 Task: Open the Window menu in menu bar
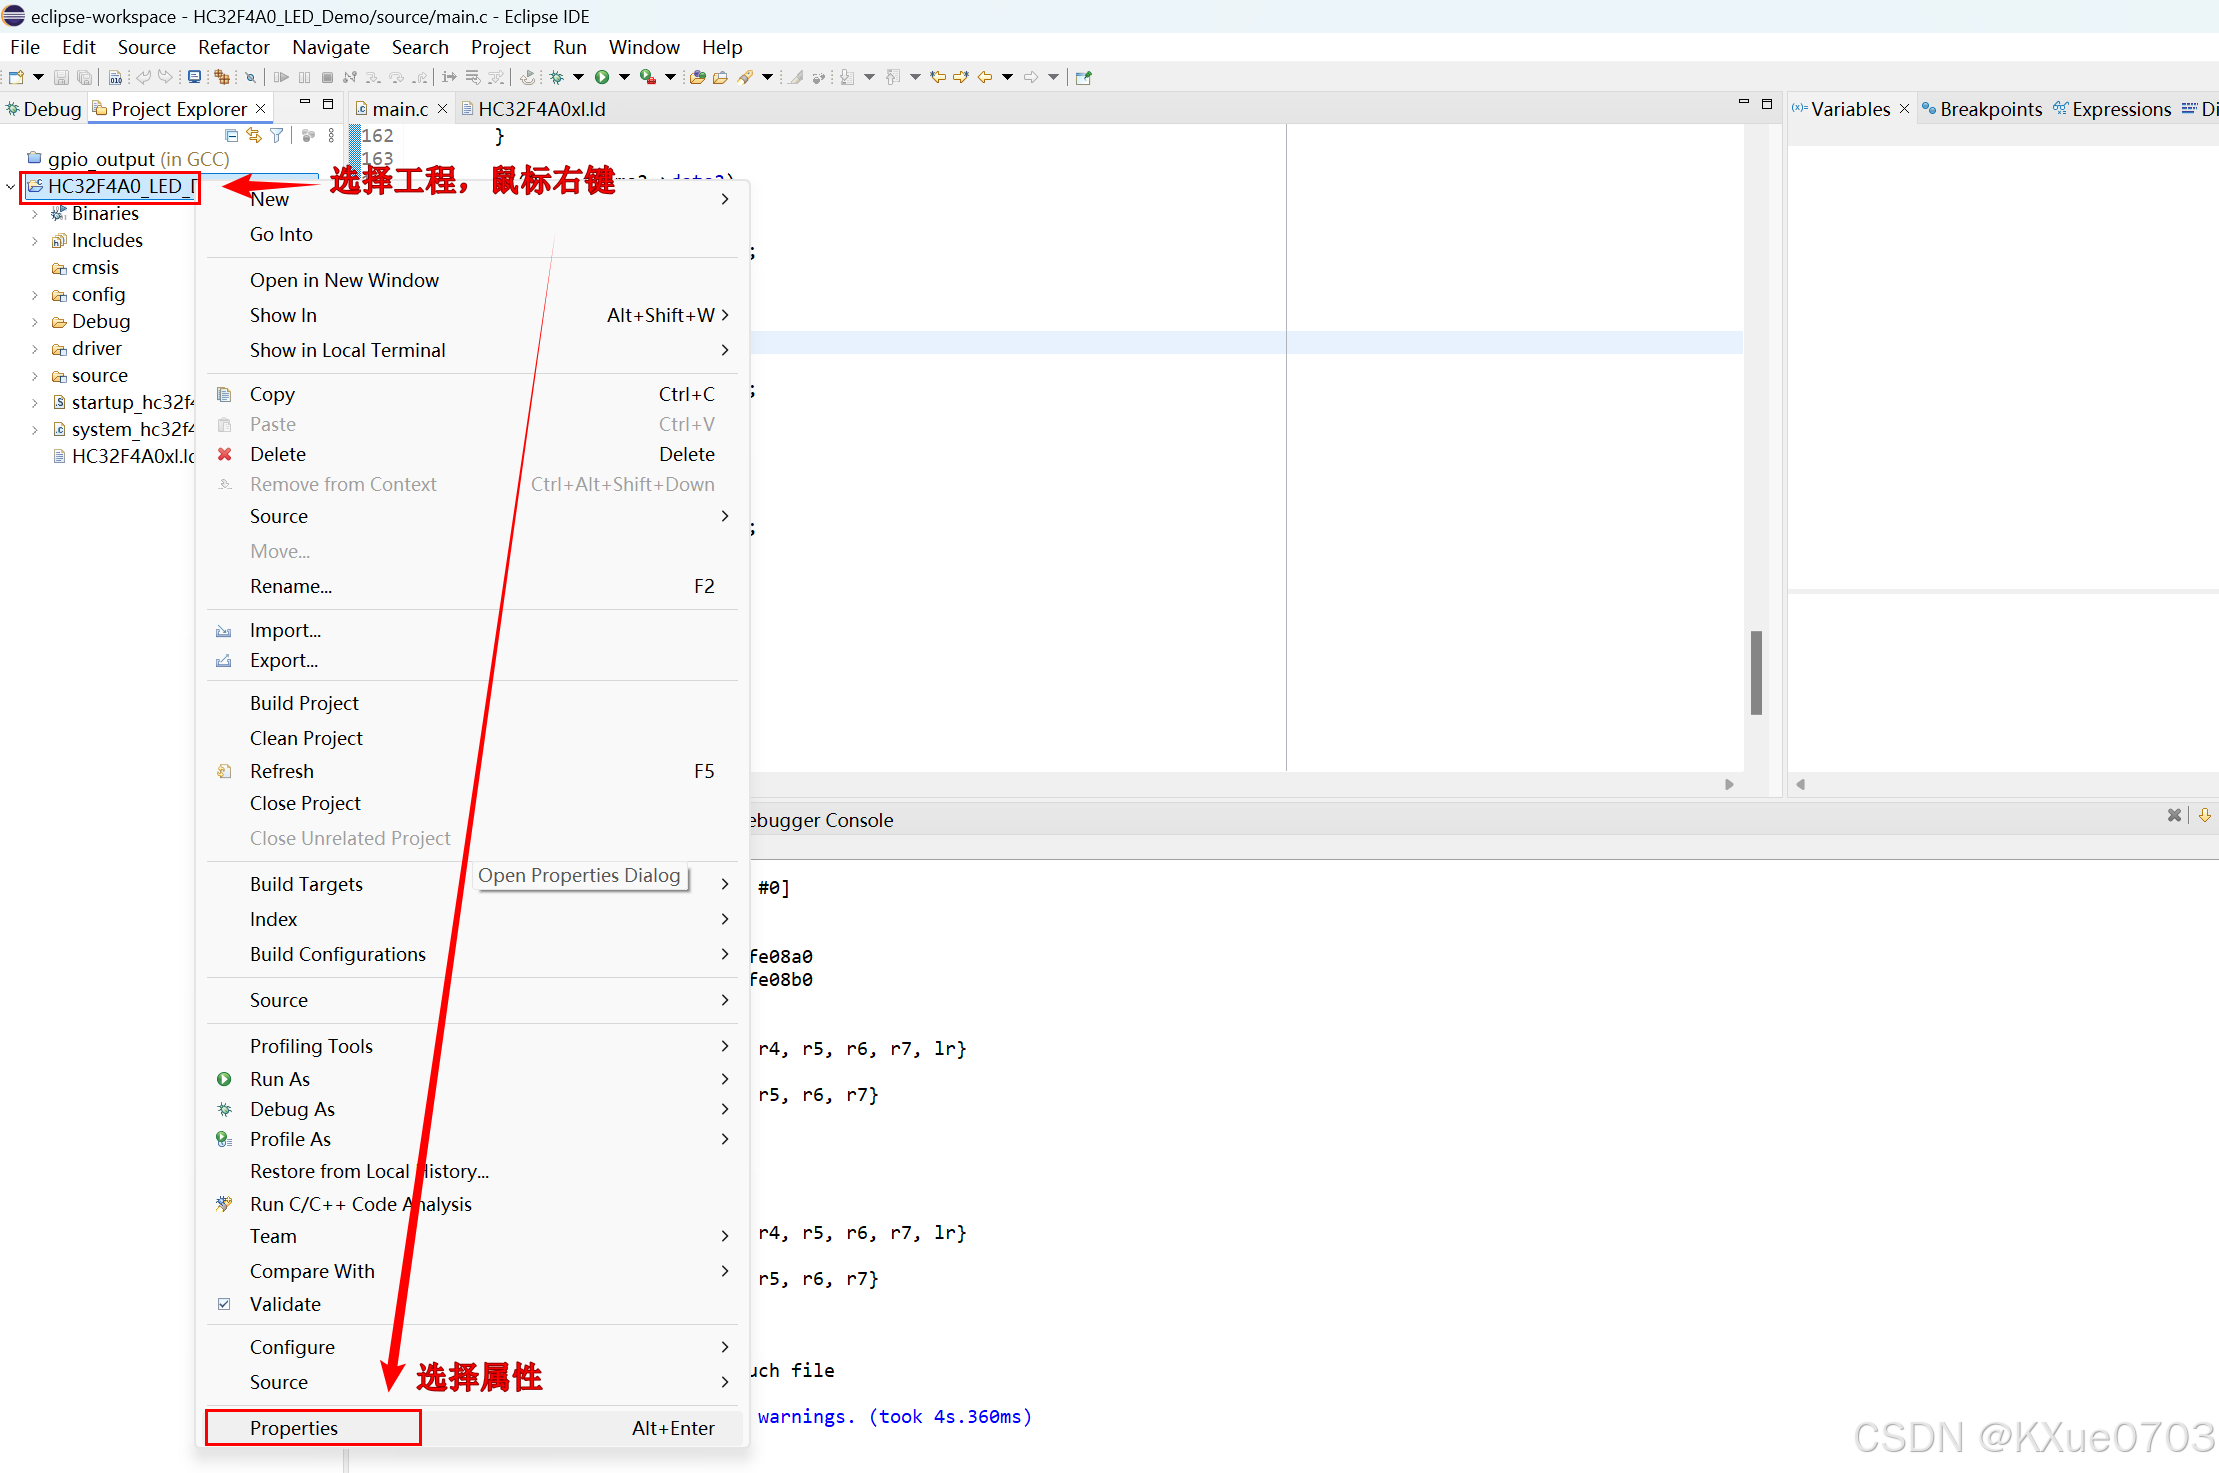(x=643, y=47)
